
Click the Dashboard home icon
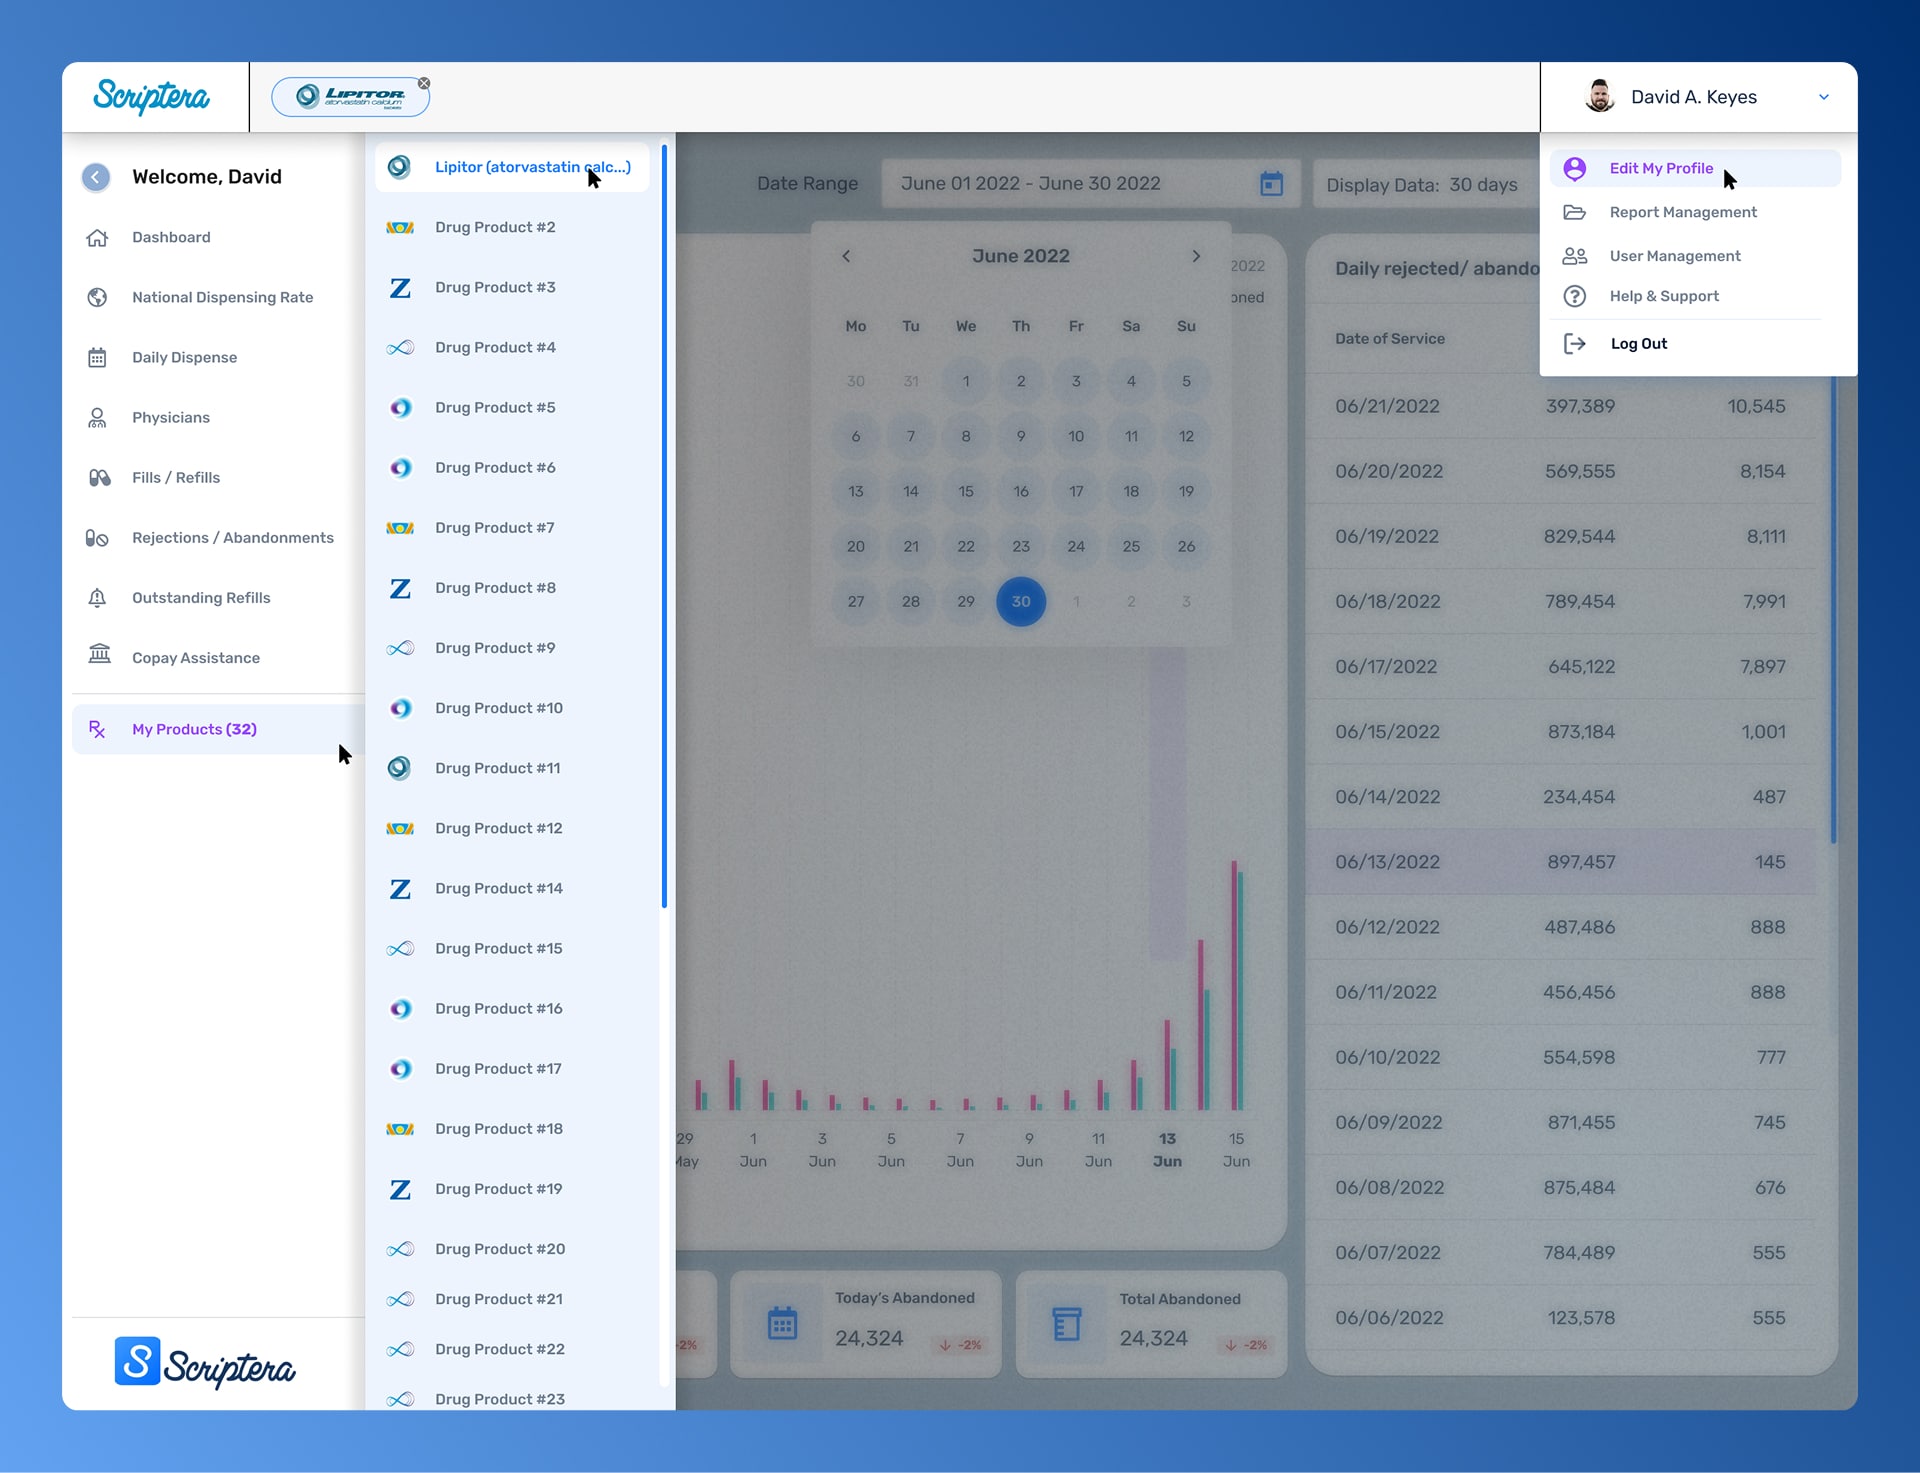tap(97, 238)
